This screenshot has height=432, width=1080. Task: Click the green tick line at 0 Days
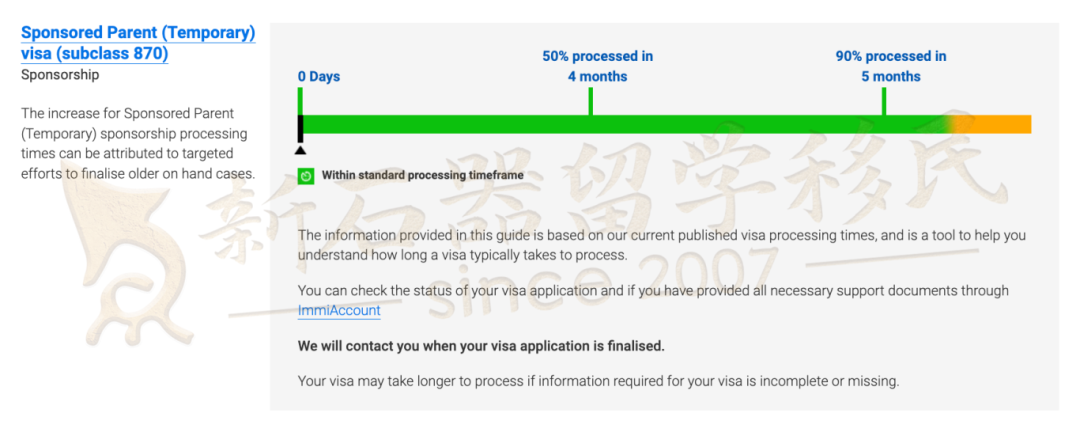[x=300, y=101]
